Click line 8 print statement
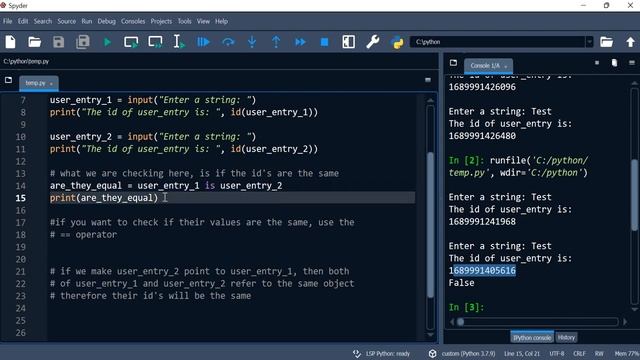This screenshot has height=360, width=640. pyautogui.click(x=184, y=112)
